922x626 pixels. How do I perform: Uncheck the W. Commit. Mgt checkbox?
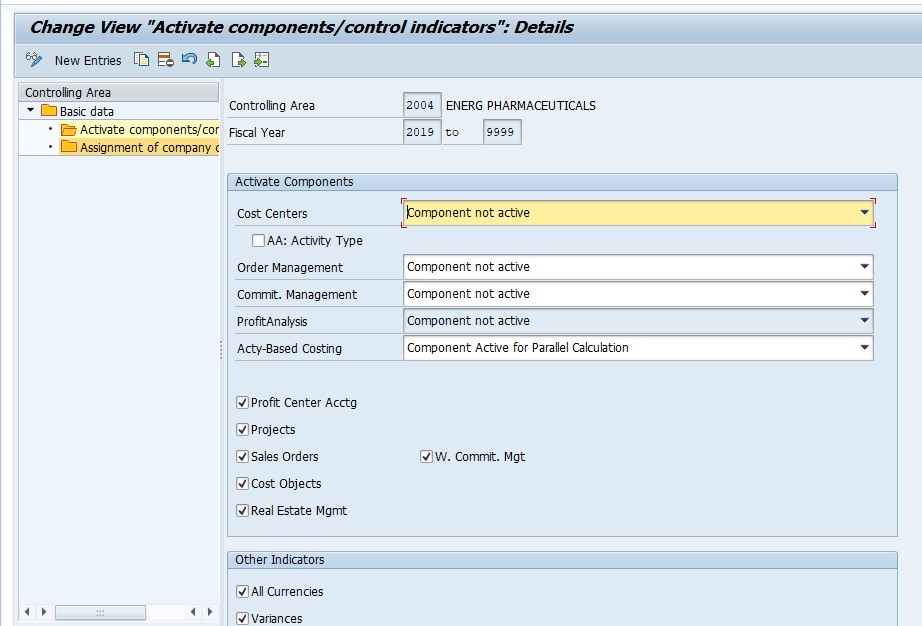[426, 457]
